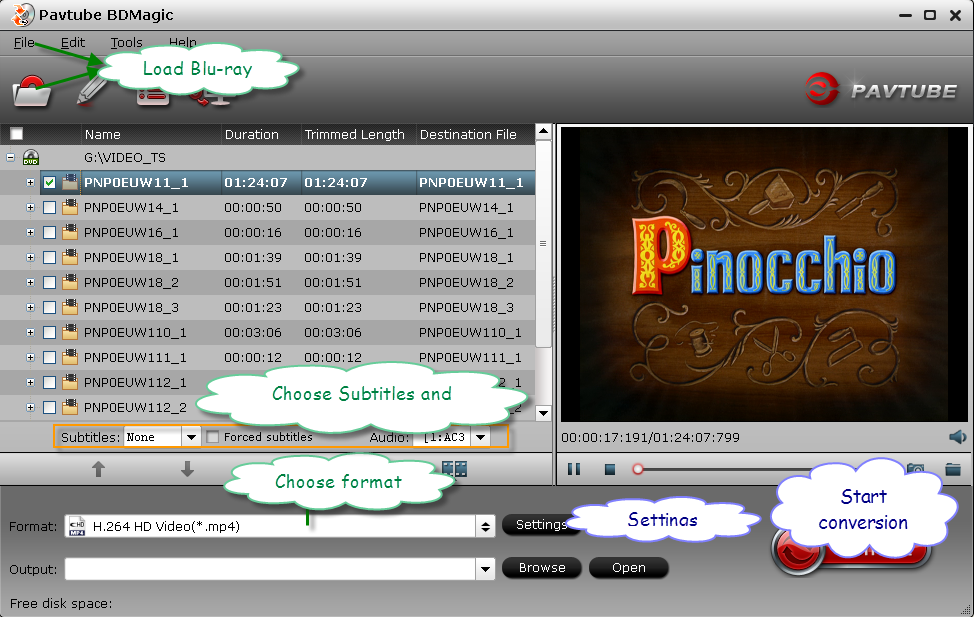Check the PNP0EUW18_3 title checkbox

[x=50, y=308]
